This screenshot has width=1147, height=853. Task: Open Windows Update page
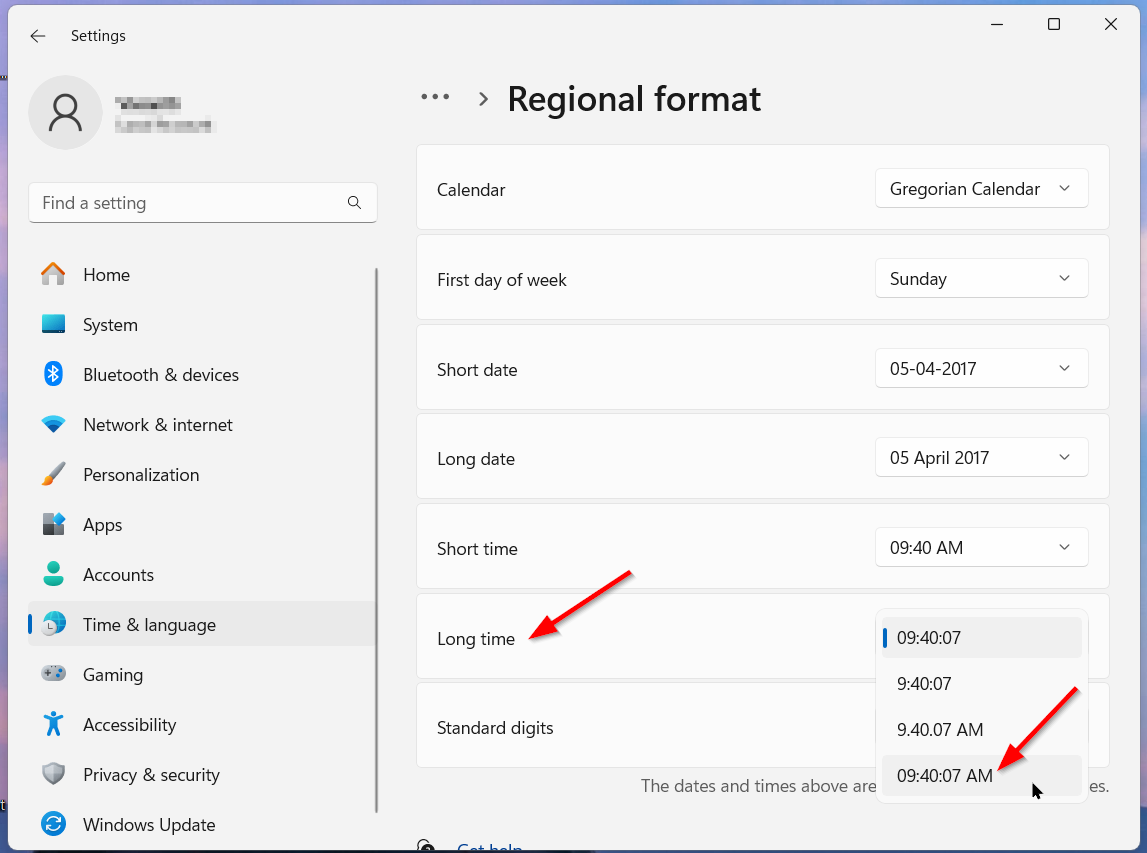[202, 824]
